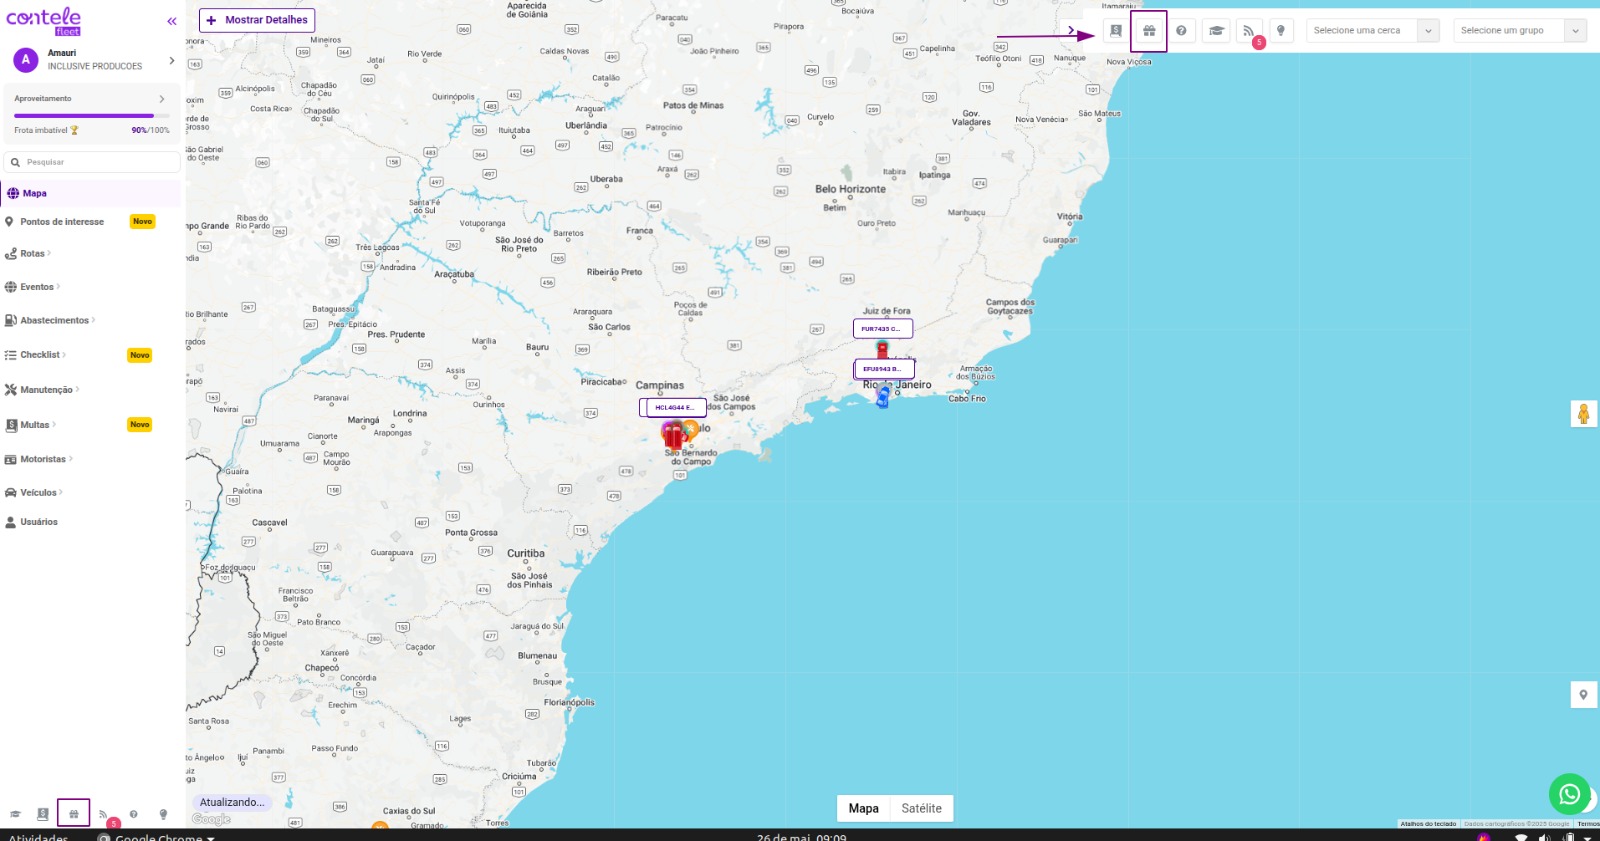Click the 'Frota imbatível' trophy icon
1600x841 pixels.
click(74, 130)
